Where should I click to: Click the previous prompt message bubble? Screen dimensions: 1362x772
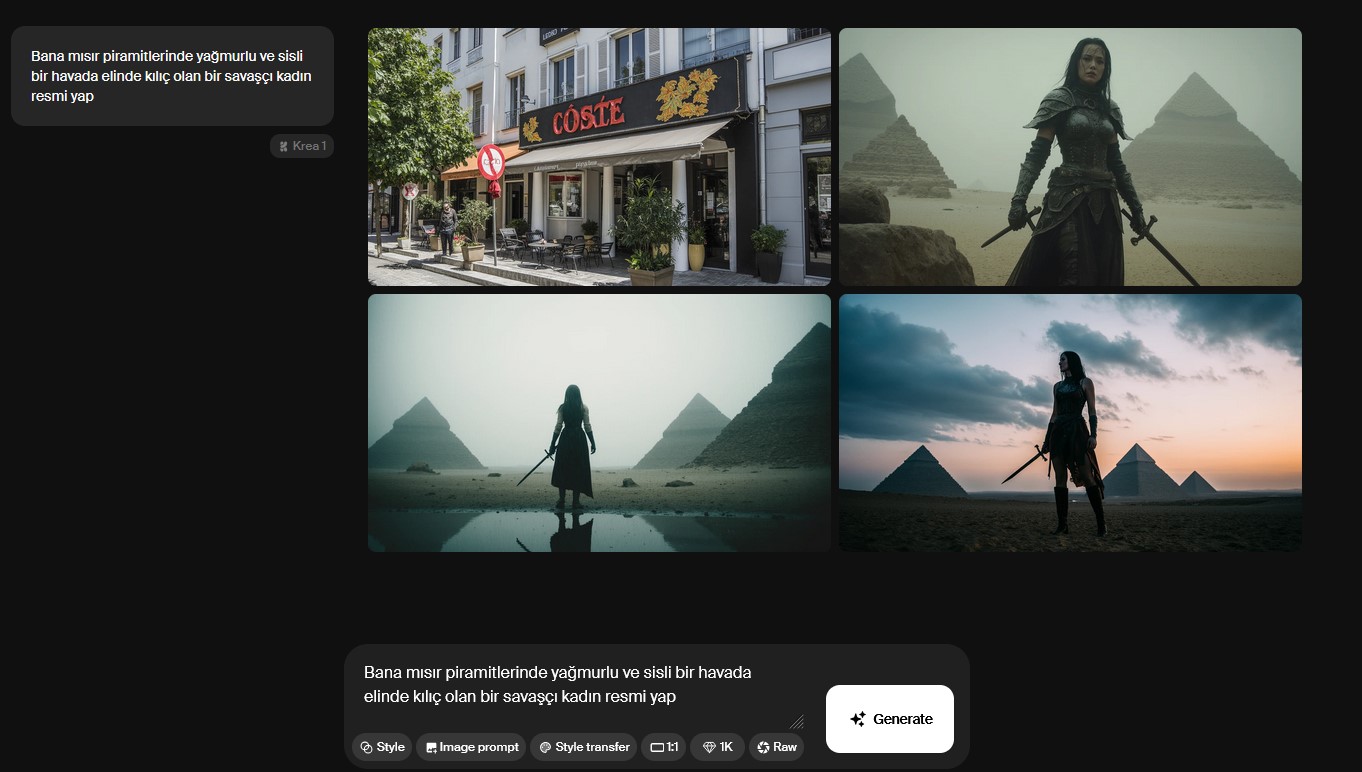[x=172, y=76]
